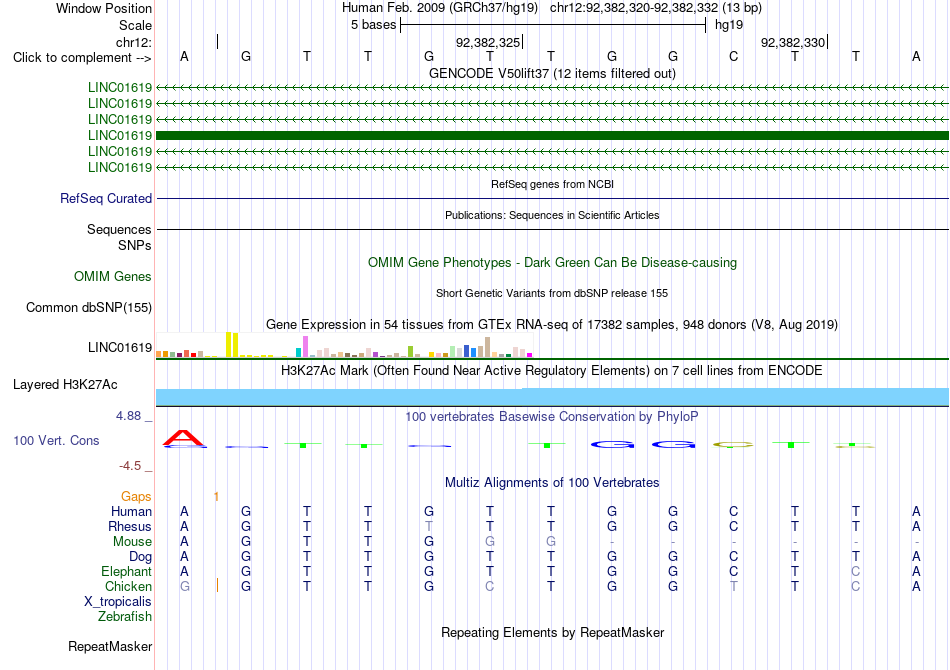950x670 pixels.
Task: Click the C in the Rhesus alignment row
Action: coord(734,526)
